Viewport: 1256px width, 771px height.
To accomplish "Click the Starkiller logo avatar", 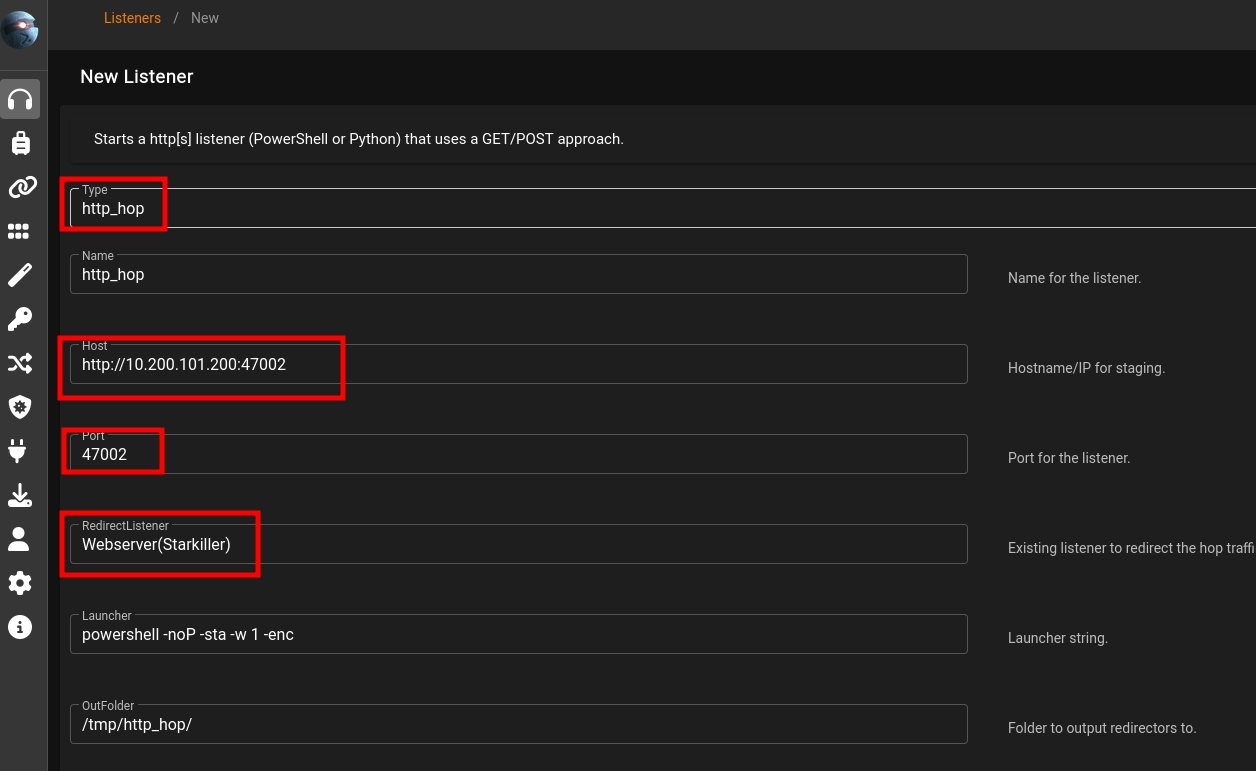I will pos(20,30).
